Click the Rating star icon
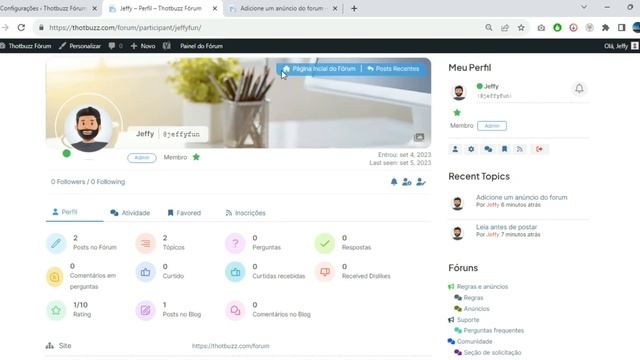This screenshot has width=640, height=360. 56,310
